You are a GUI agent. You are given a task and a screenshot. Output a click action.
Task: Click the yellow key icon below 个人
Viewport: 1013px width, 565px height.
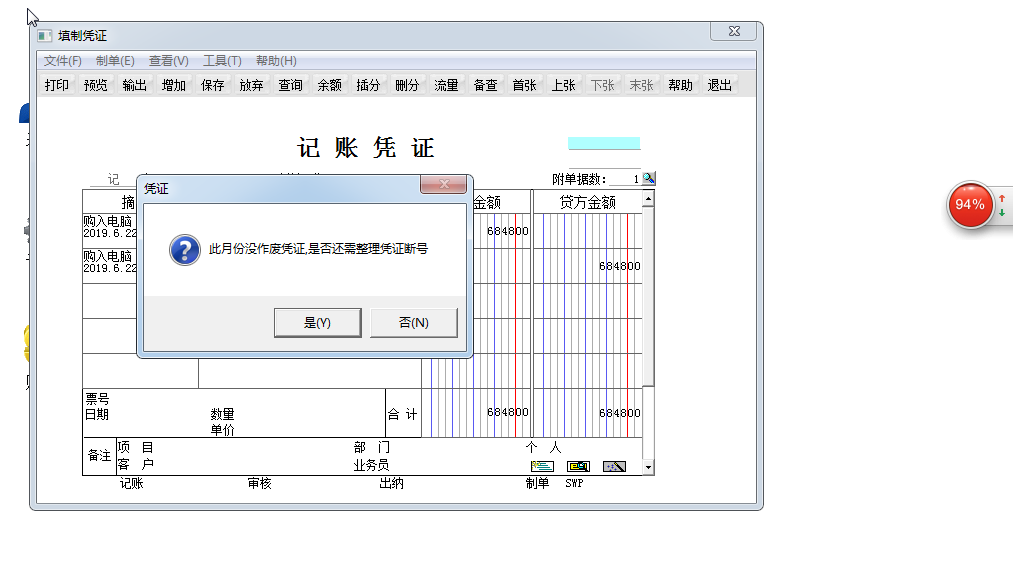578,466
